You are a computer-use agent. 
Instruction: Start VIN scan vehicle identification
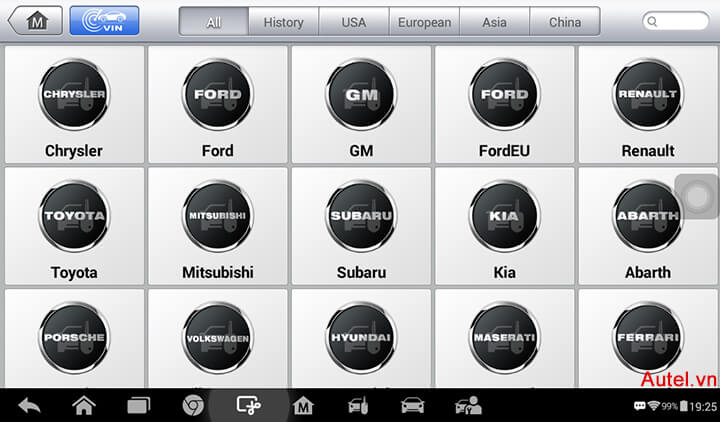tap(104, 21)
